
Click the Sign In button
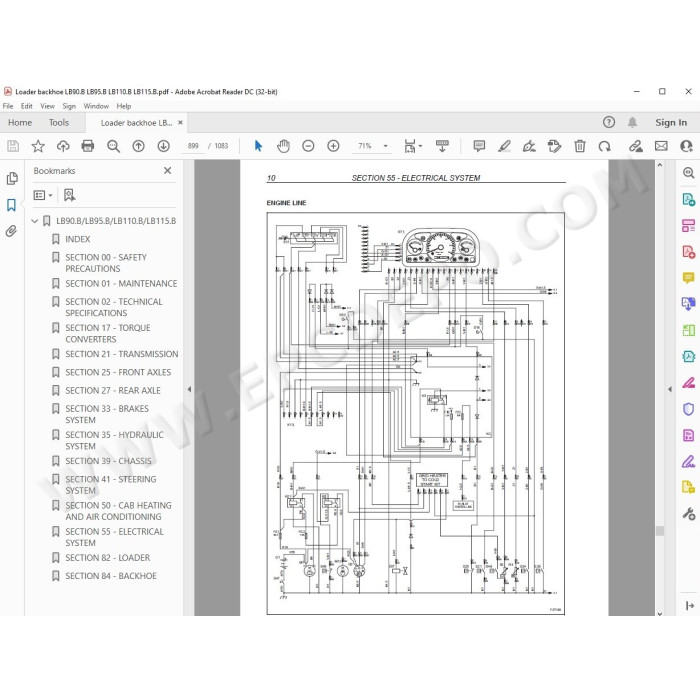coord(671,122)
